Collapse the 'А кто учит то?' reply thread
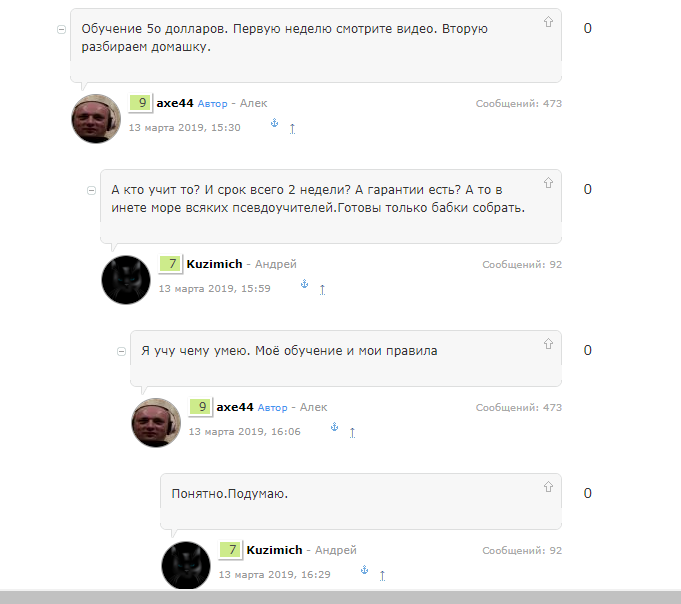The width and height of the screenshot is (681, 604). click(x=91, y=190)
